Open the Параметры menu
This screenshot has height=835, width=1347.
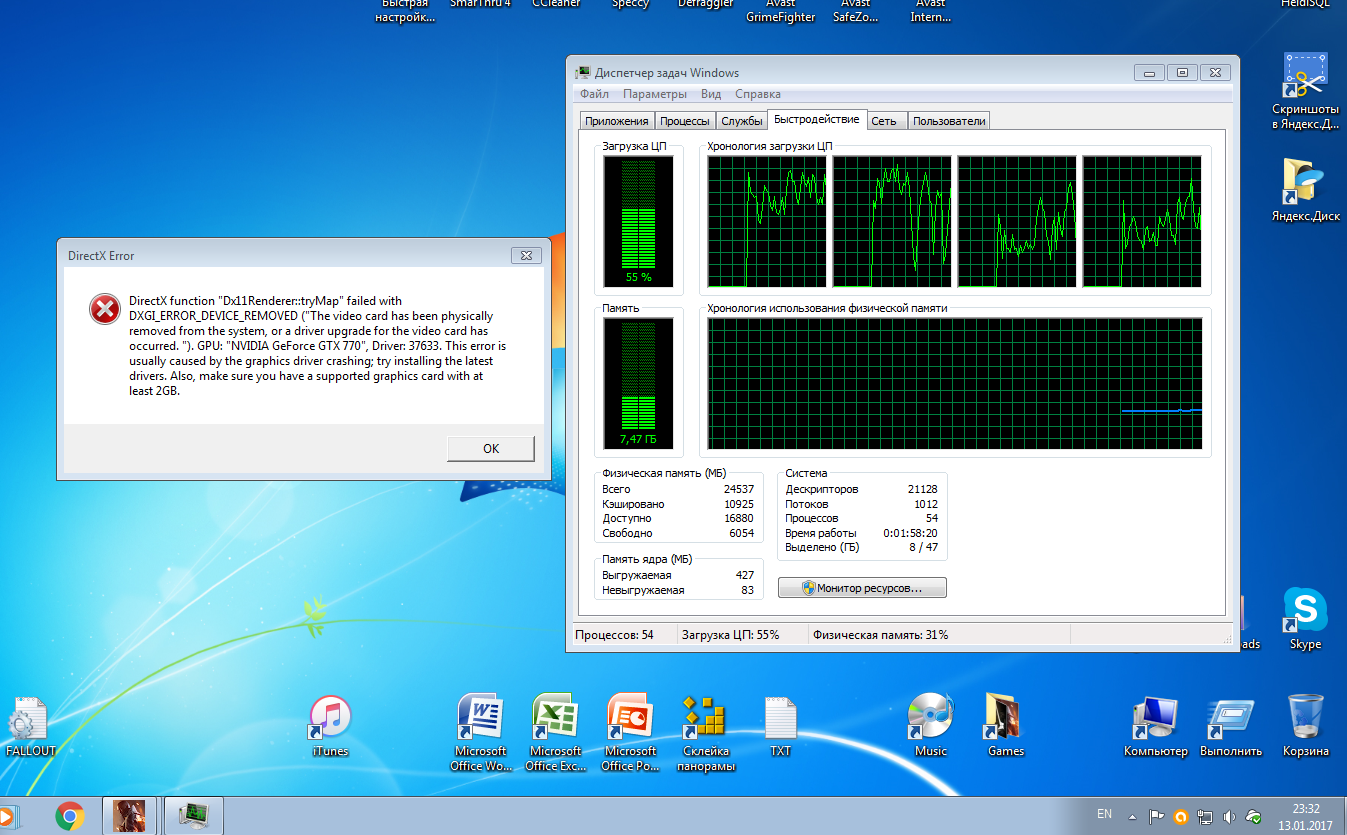[x=655, y=94]
